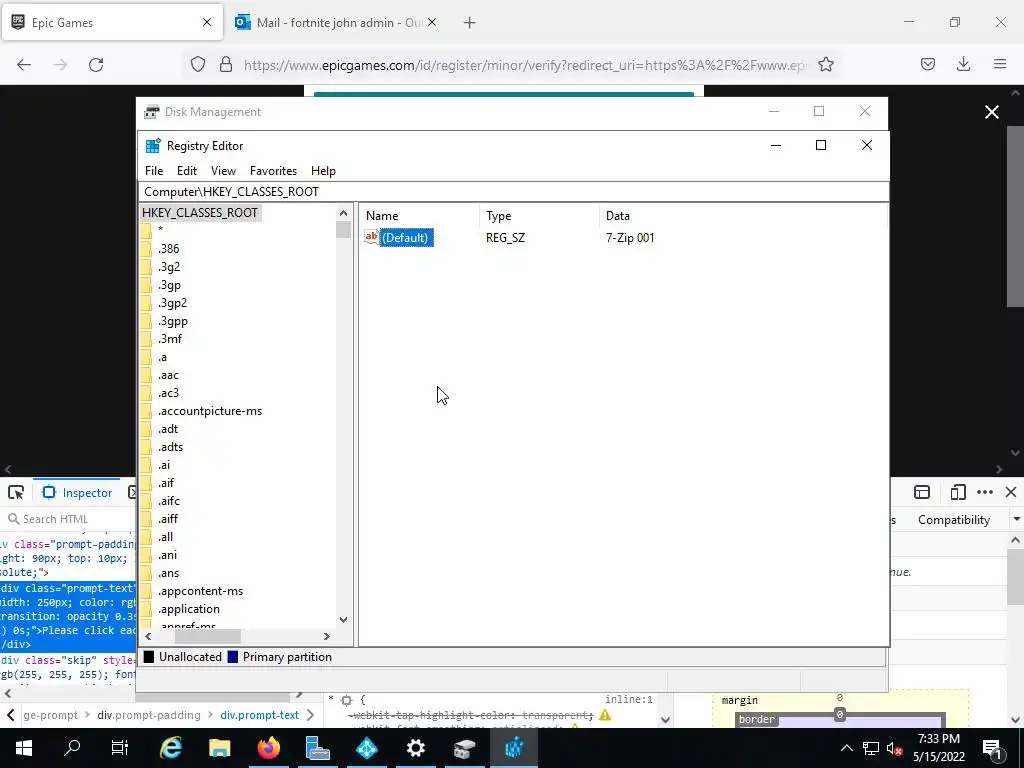This screenshot has height=768, width=1024.
Task: Click the tree pane scroll down arrow
Action: (344, 620)
